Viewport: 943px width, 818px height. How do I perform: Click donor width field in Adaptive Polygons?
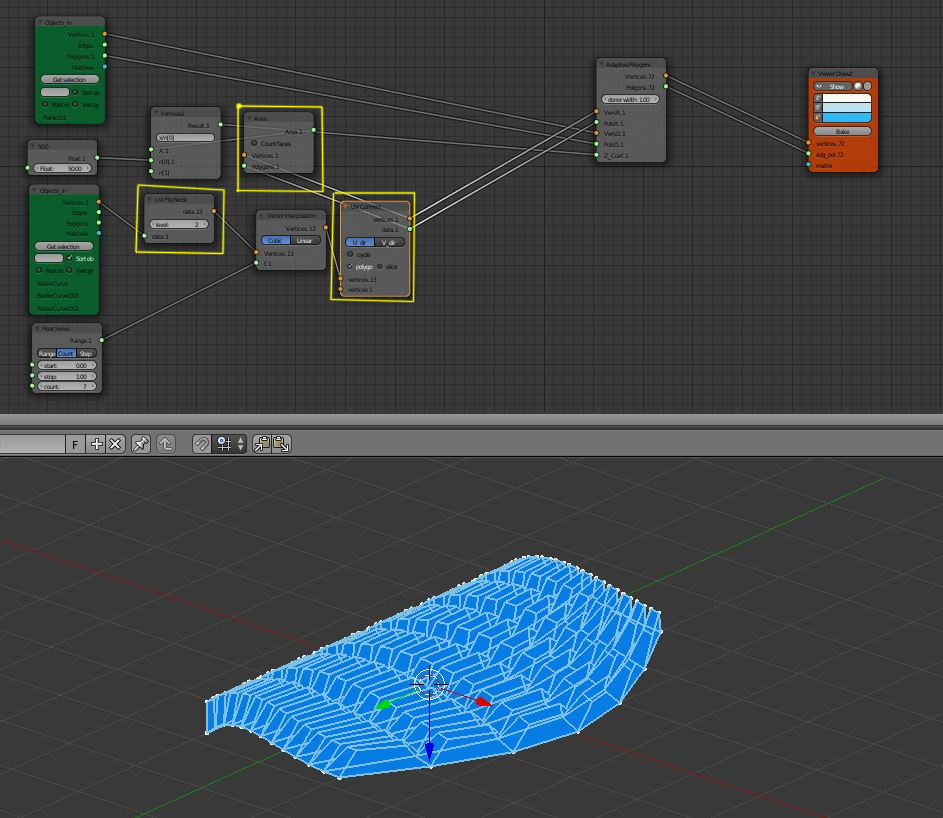coord(630,99)
